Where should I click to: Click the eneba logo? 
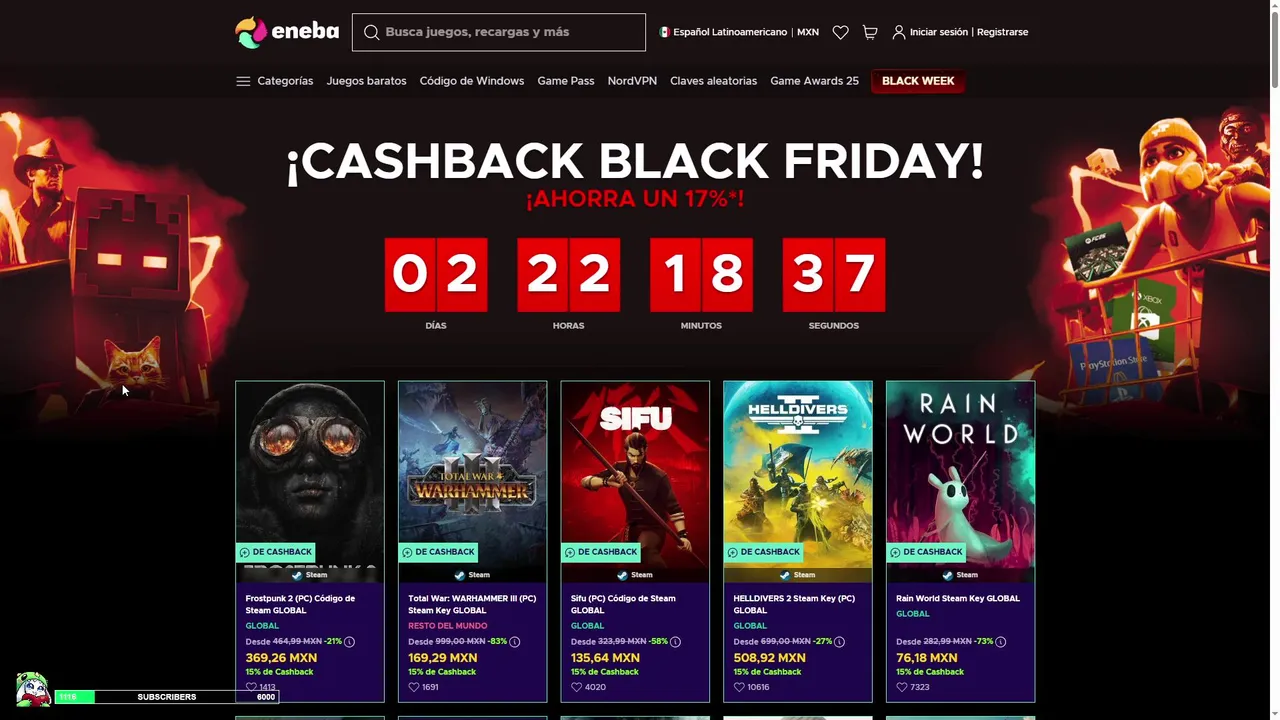[287, 32]
